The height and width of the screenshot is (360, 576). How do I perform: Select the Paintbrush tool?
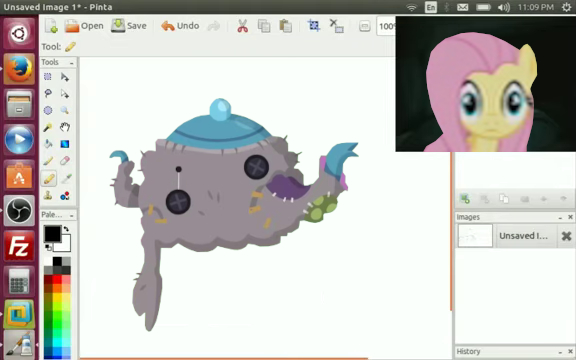click(48, 161)
